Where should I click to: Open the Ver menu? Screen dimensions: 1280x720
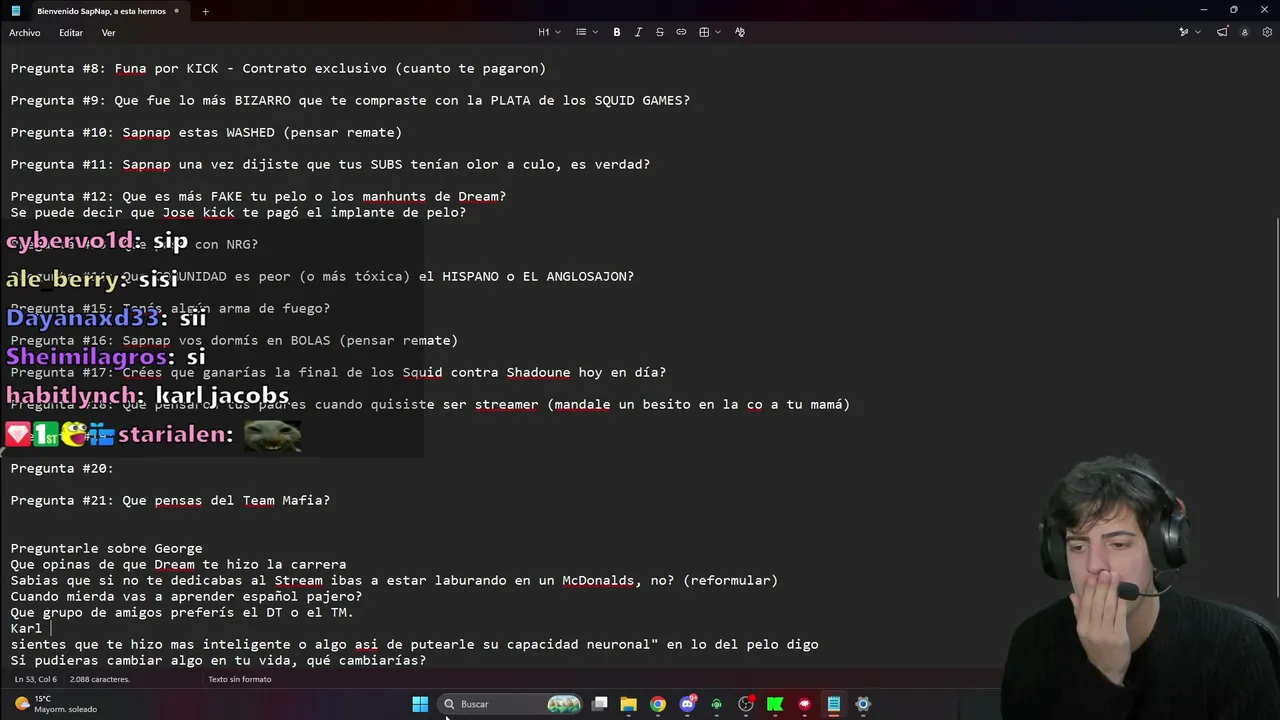[x=108, y=33]
